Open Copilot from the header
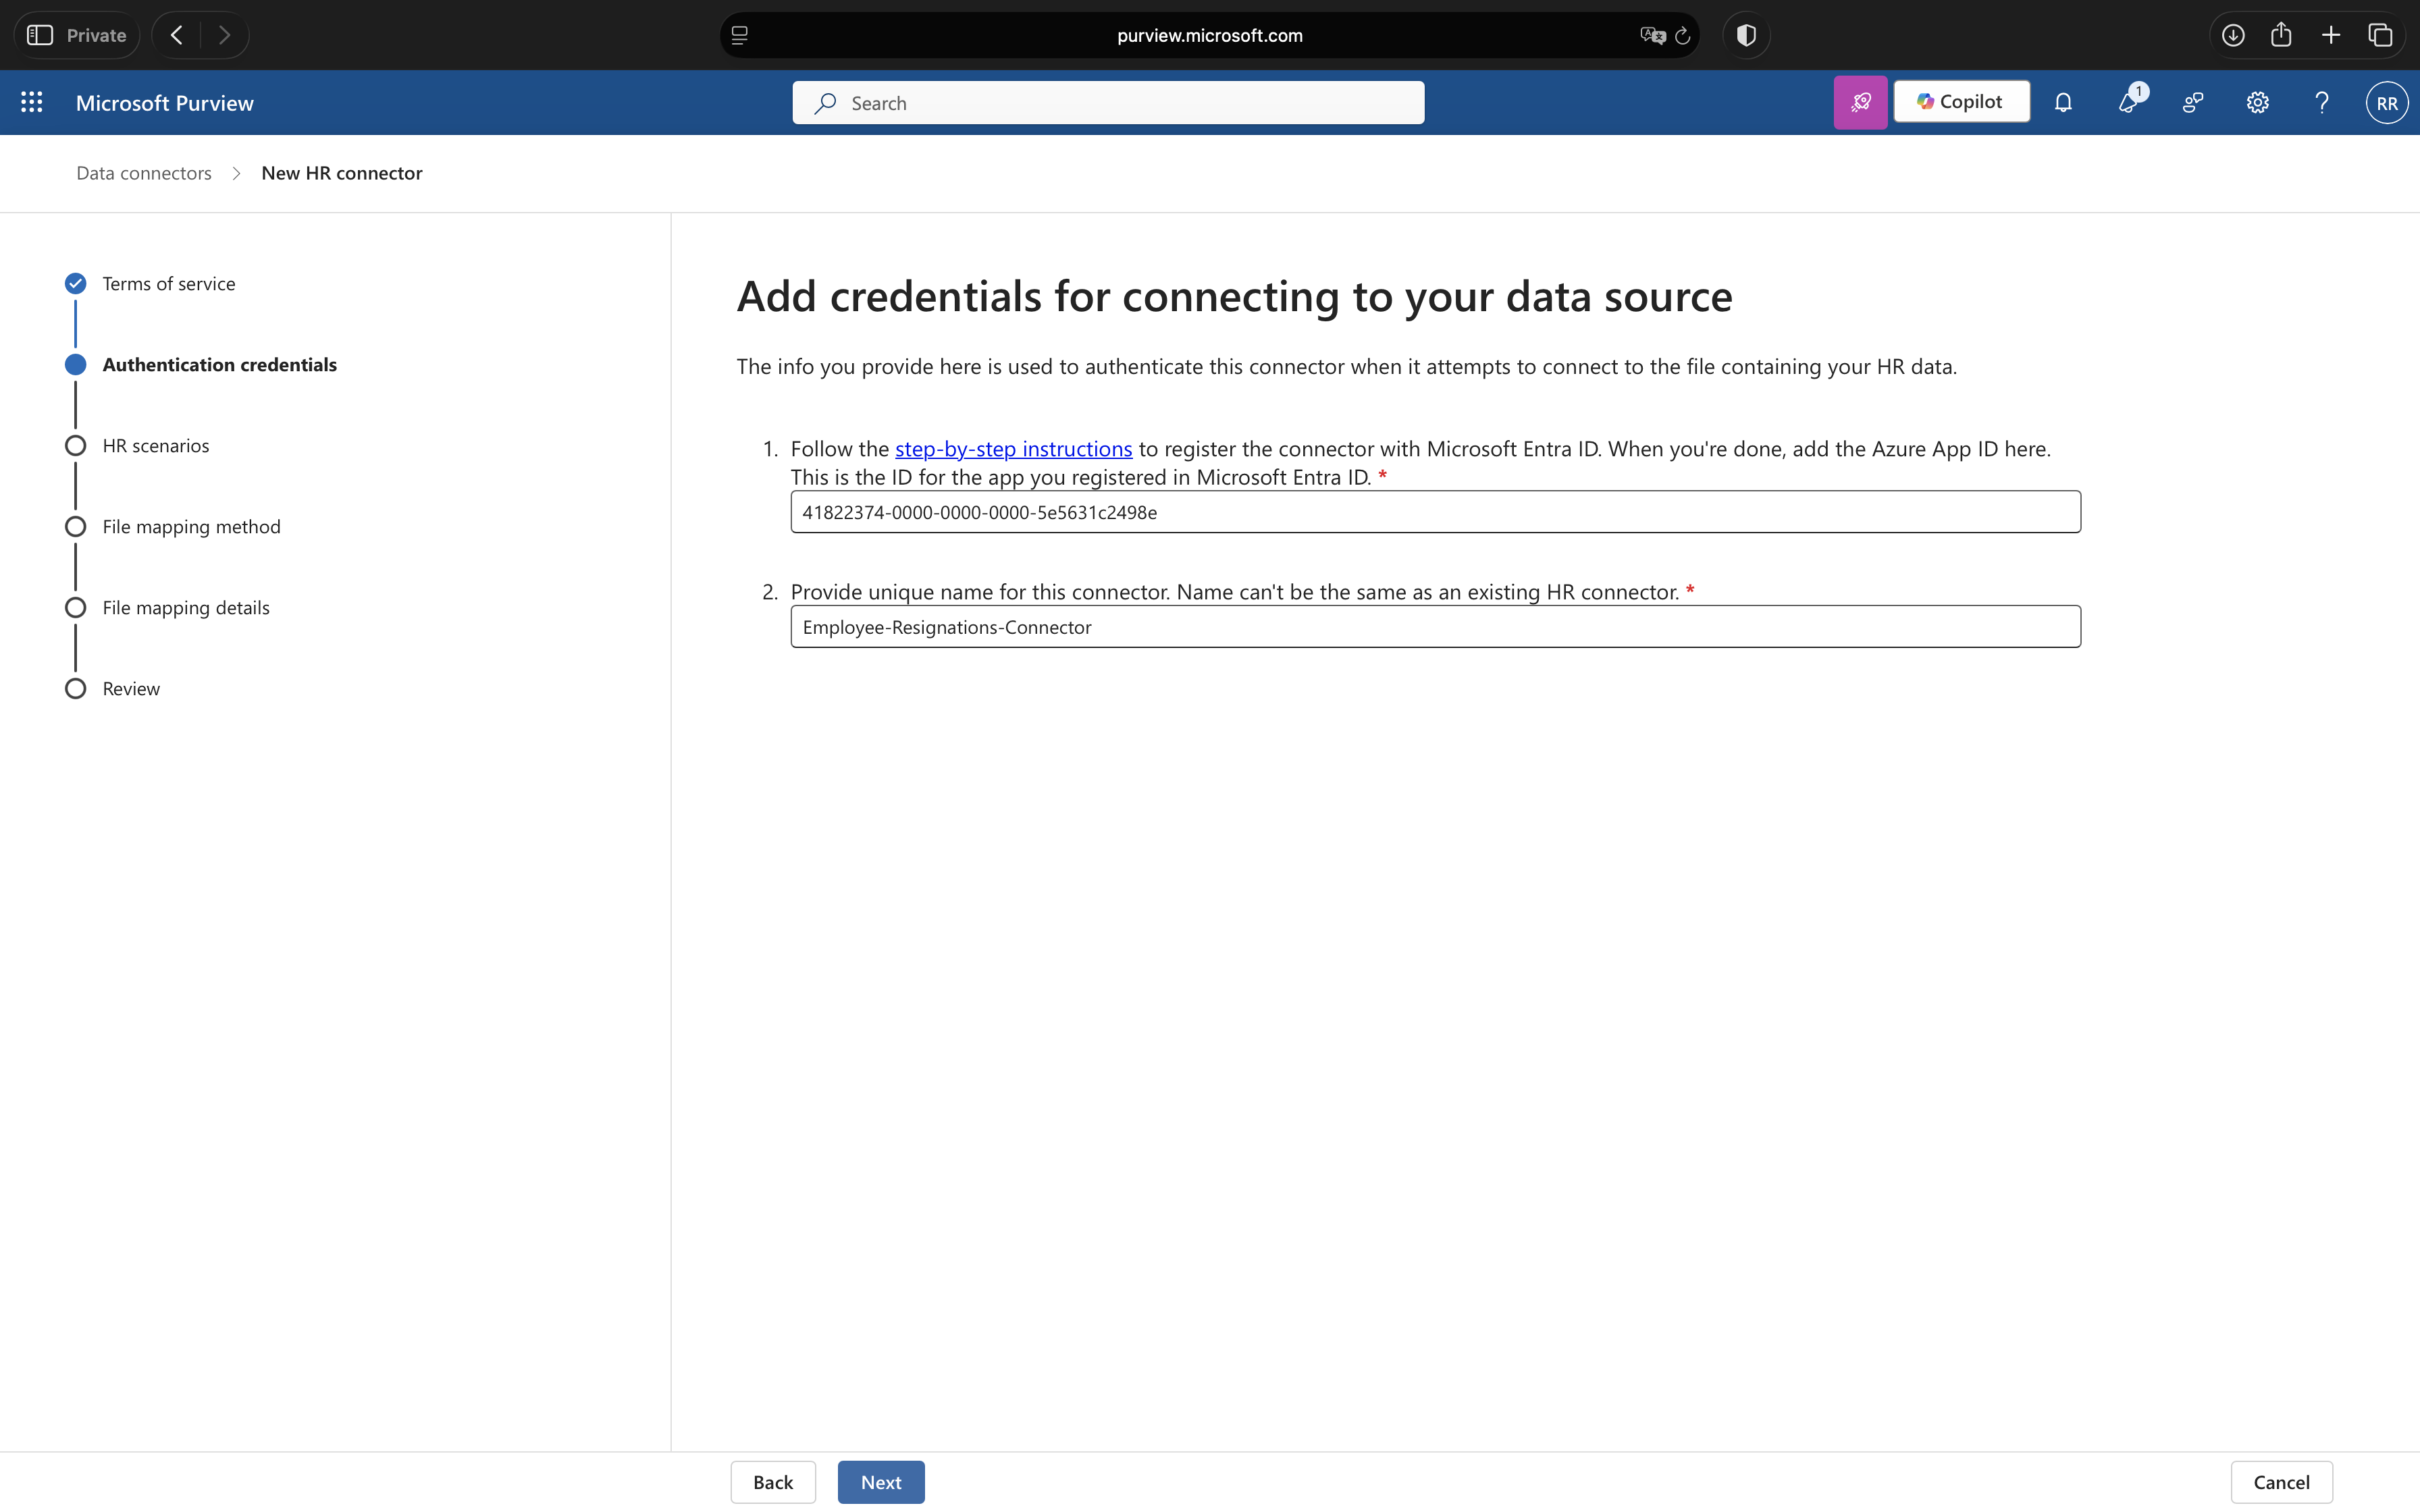The height and width of the screenshot is (1512, 2420). point(1960,102)
